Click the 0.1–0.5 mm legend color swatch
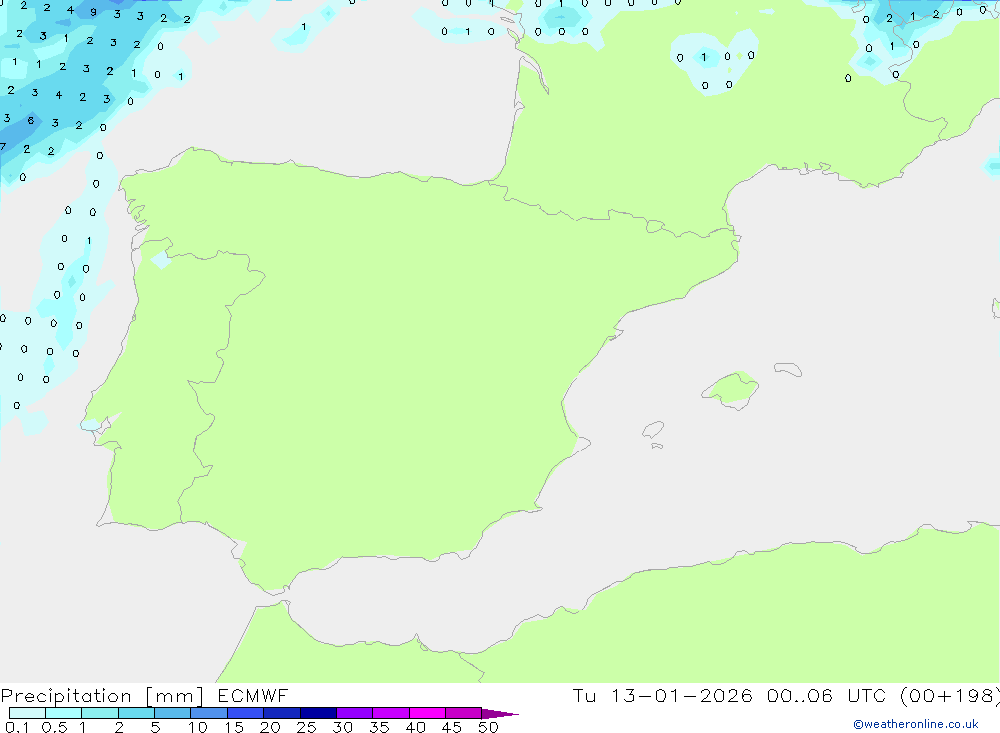1000x733 pixels. 27,713
